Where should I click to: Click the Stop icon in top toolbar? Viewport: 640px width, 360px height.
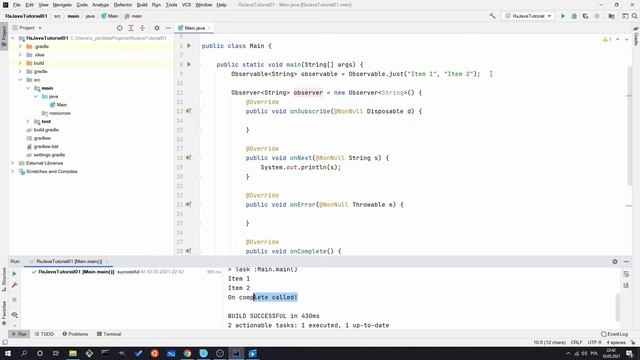[597, 16]
